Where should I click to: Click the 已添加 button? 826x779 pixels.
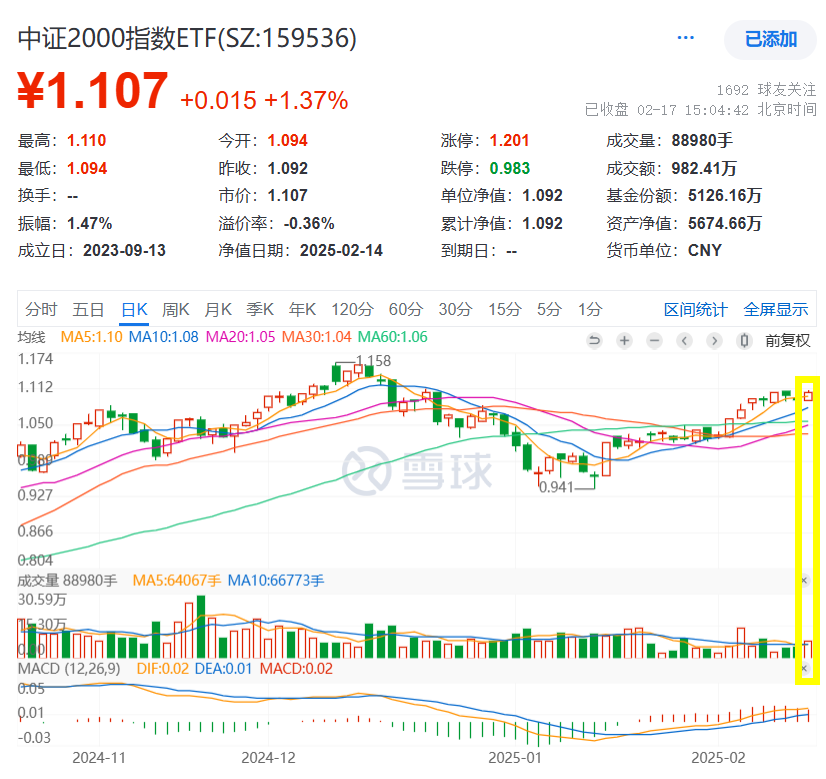770,40
